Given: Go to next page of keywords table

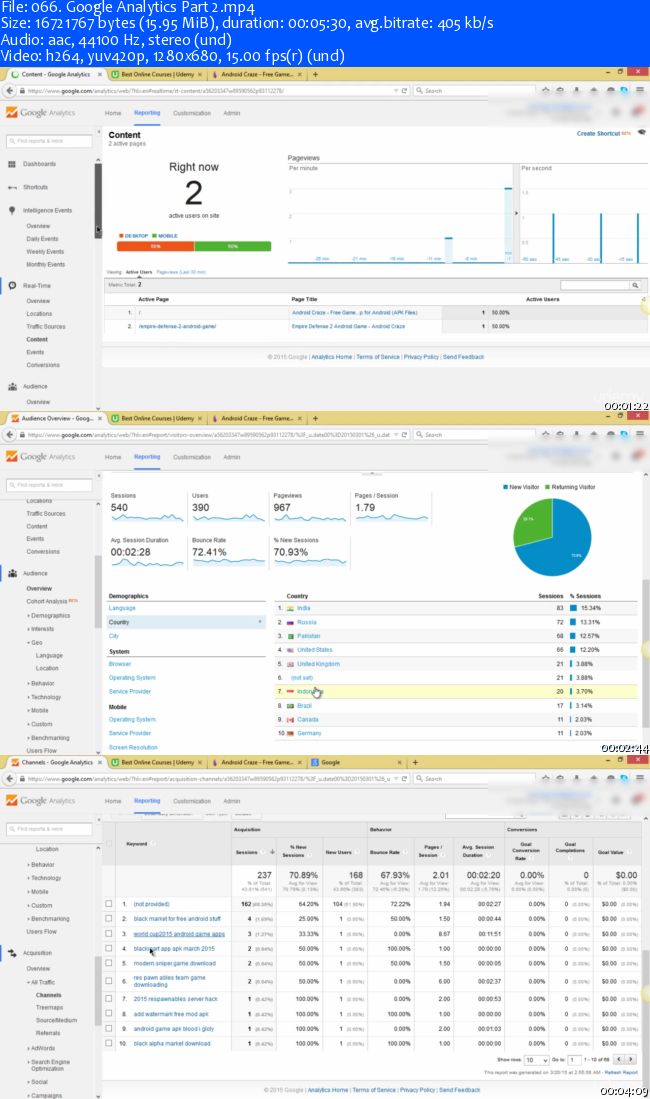Looking at the screenshot, I should 631,1059.
